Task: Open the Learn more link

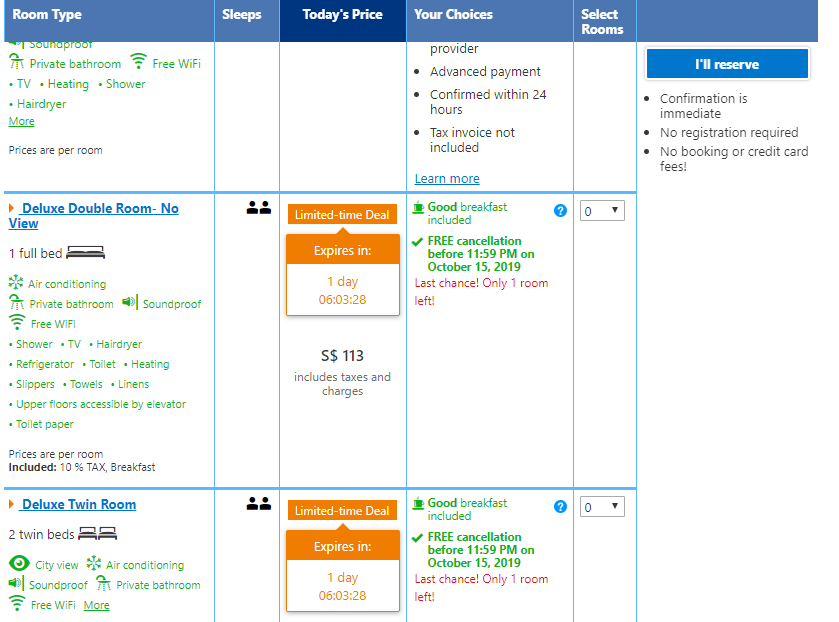Action: pos(447,178)
